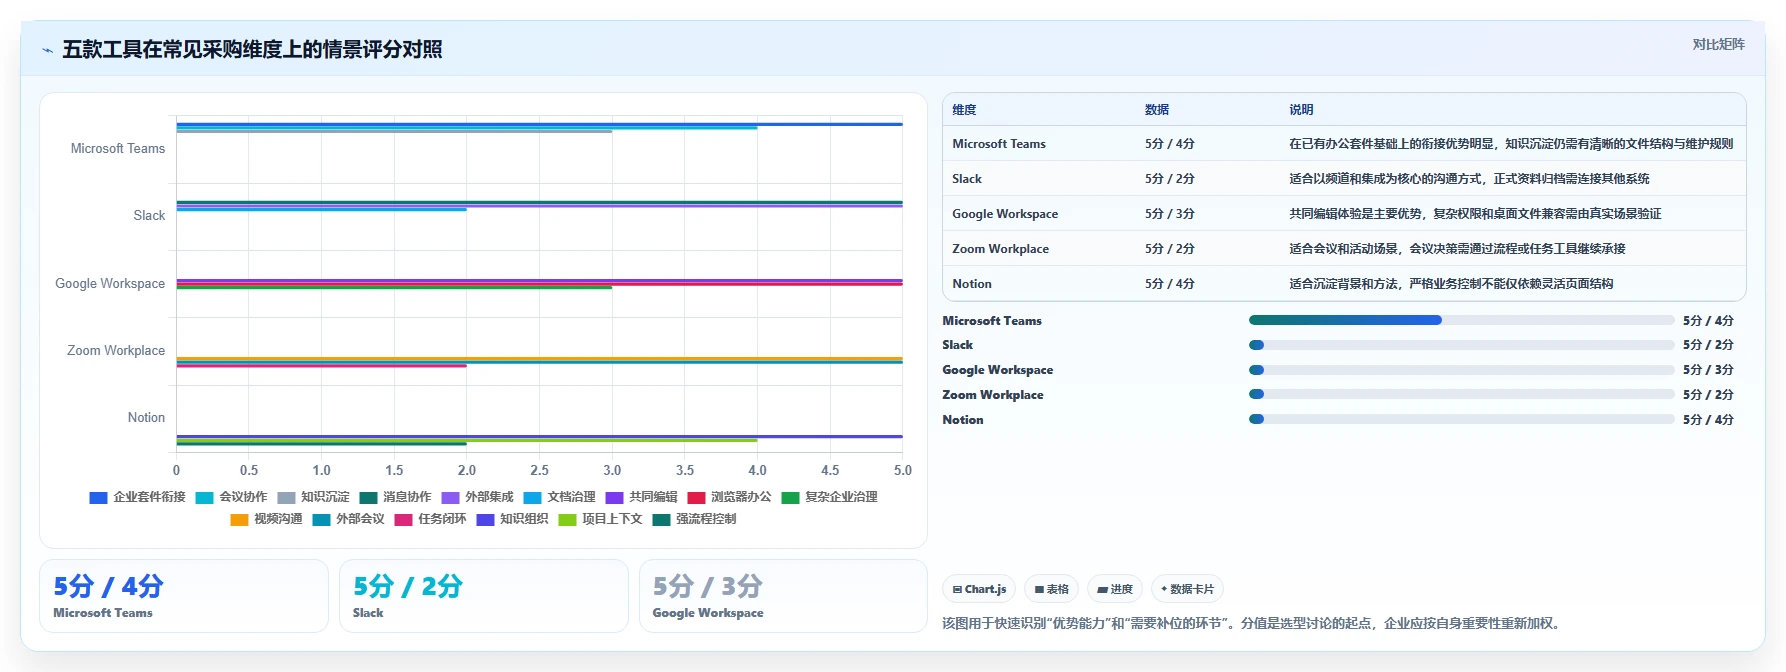Click the Notion label on chart axis
The height and width of the screenshot is (672, 1786).
click(x=146, y=418)
